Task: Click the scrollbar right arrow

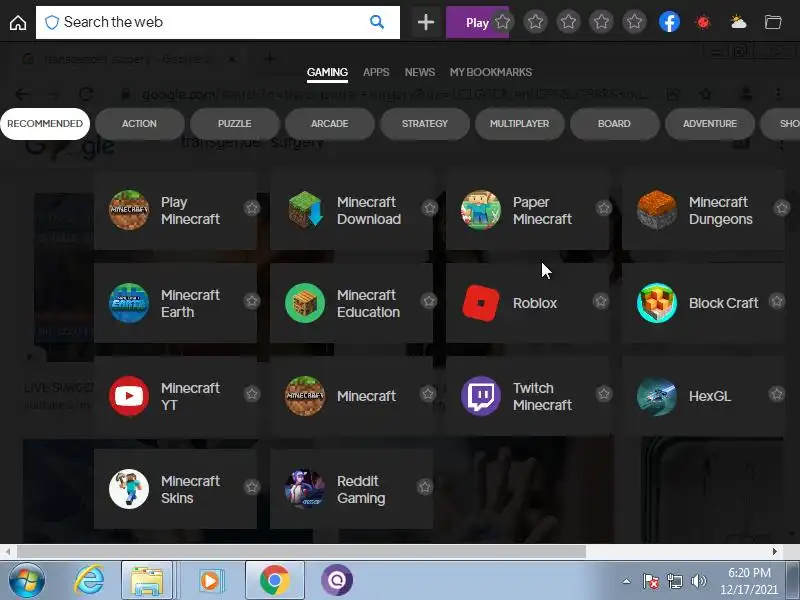Action: pos(774,552)
